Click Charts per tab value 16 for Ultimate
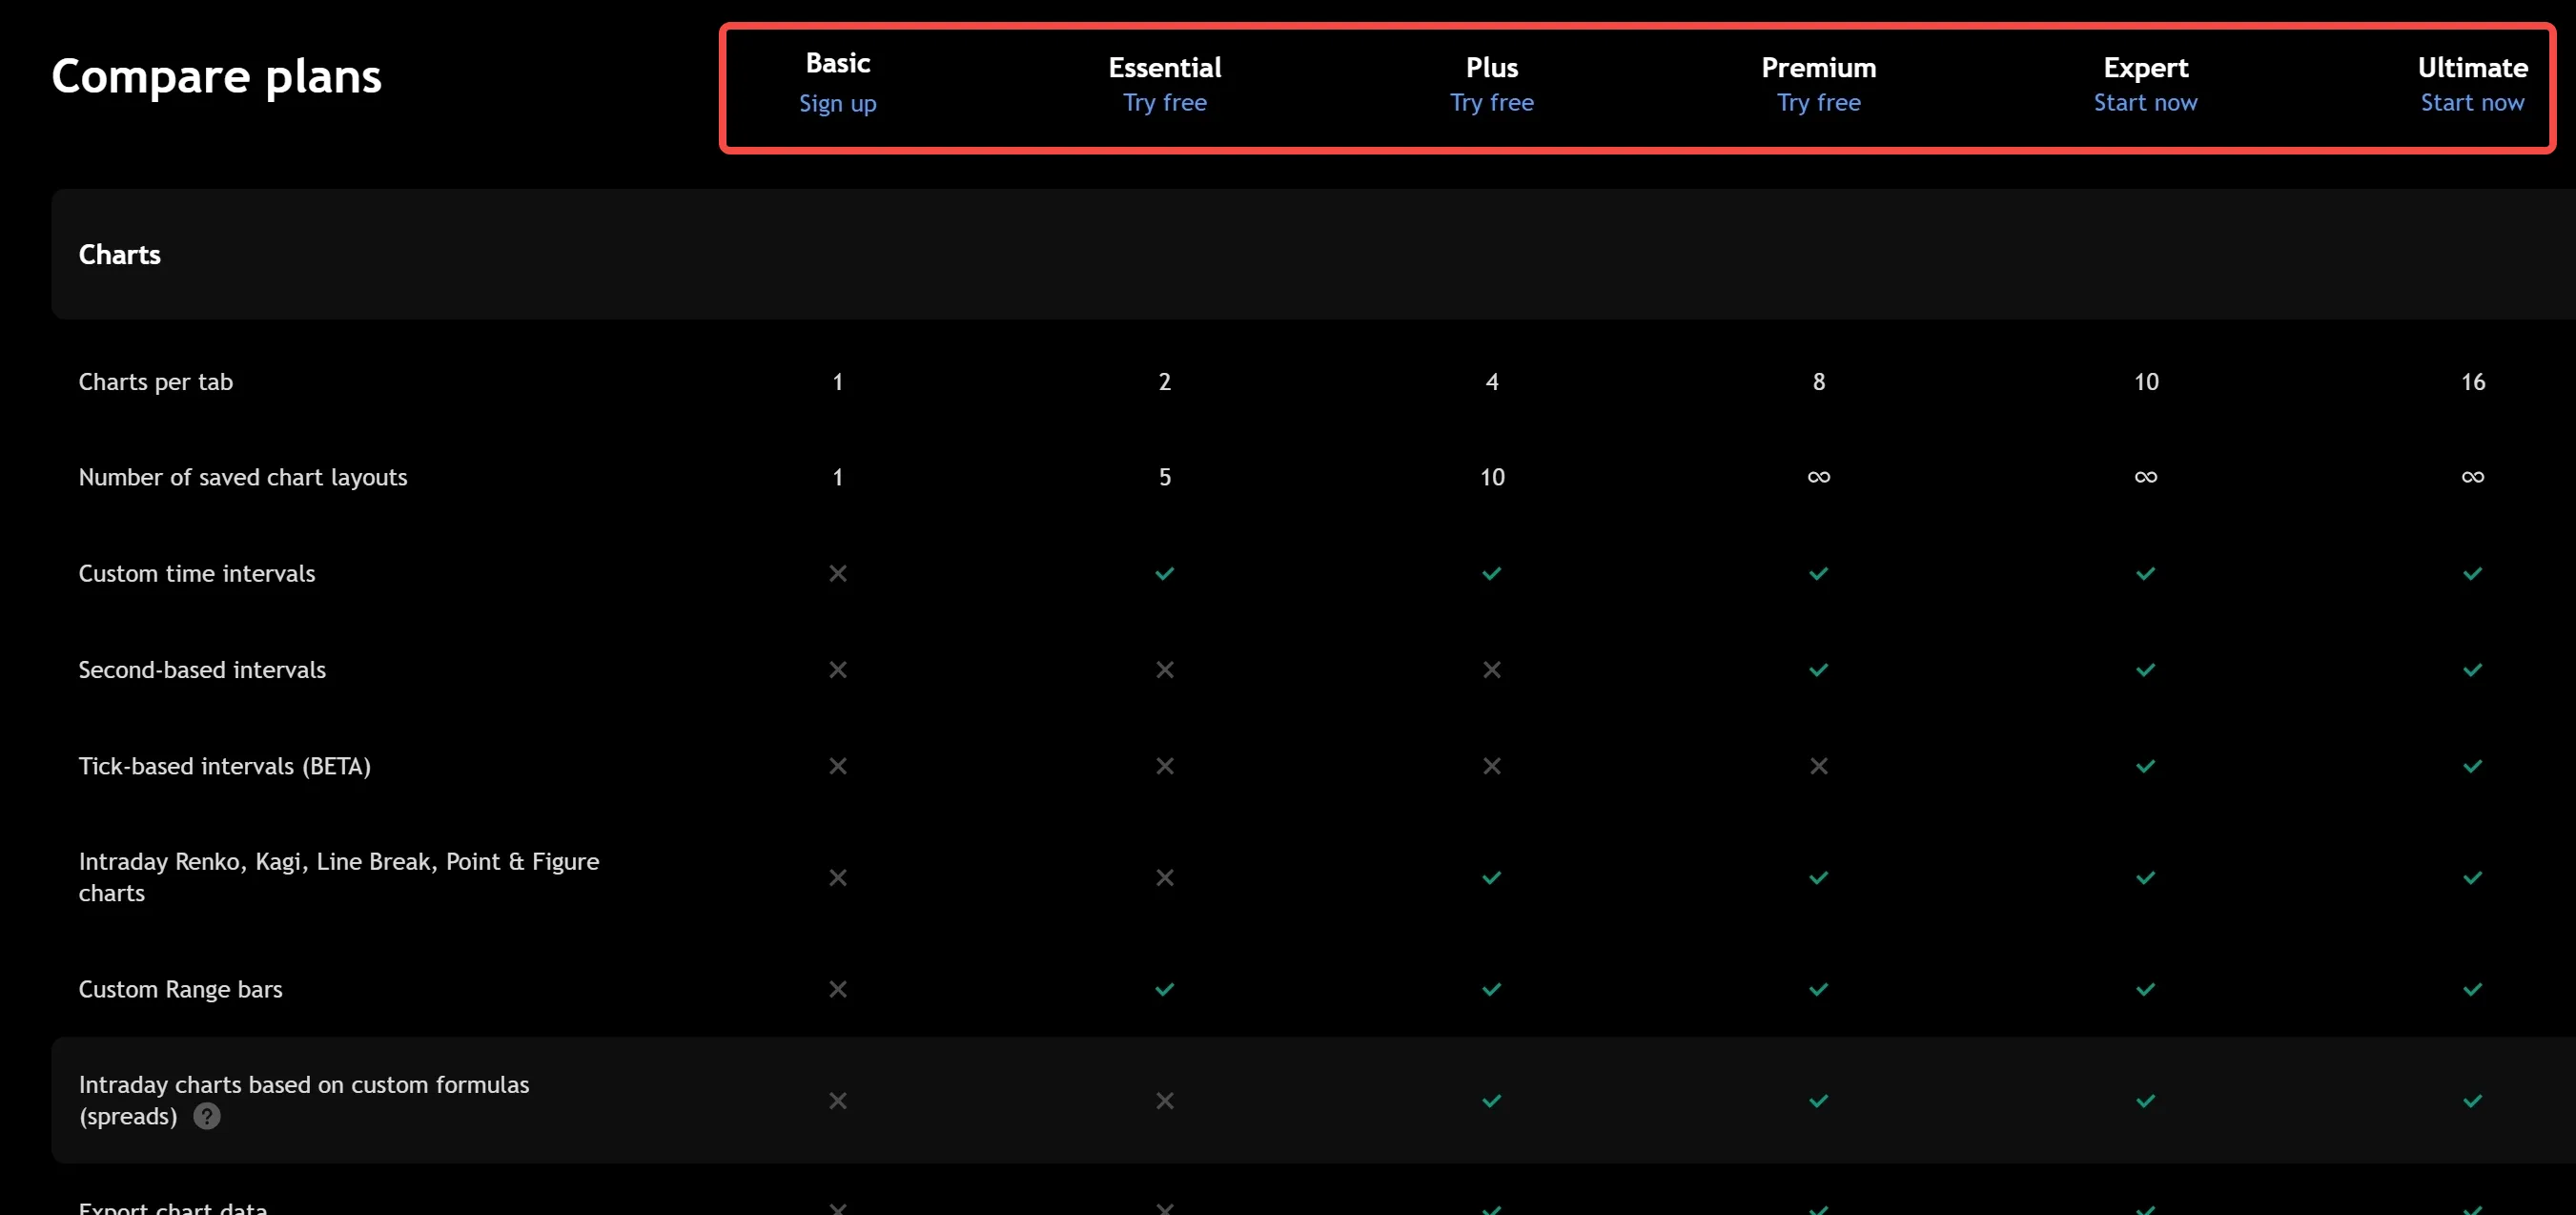The image size is (2576, 1215). (2472, 382)
